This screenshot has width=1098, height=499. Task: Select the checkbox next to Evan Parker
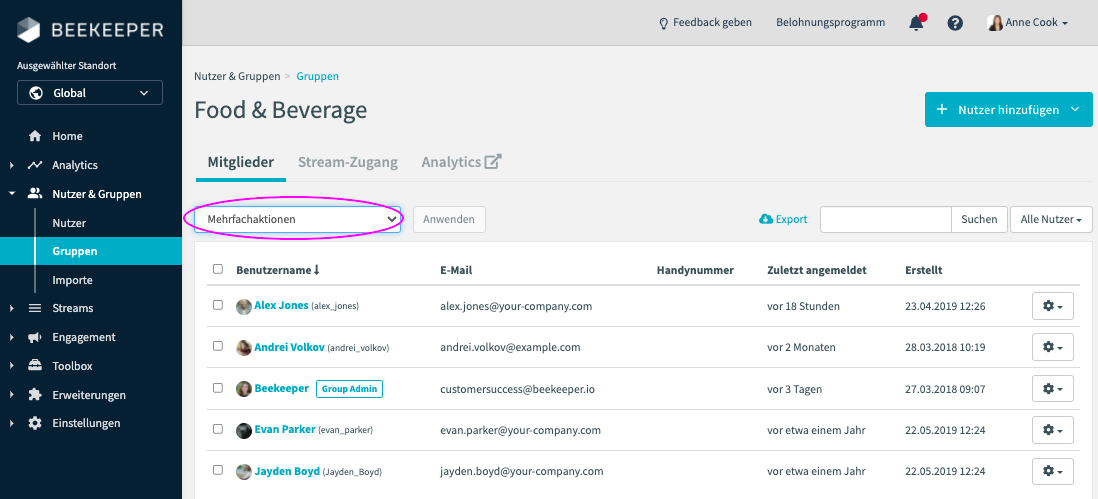point(218,429)
